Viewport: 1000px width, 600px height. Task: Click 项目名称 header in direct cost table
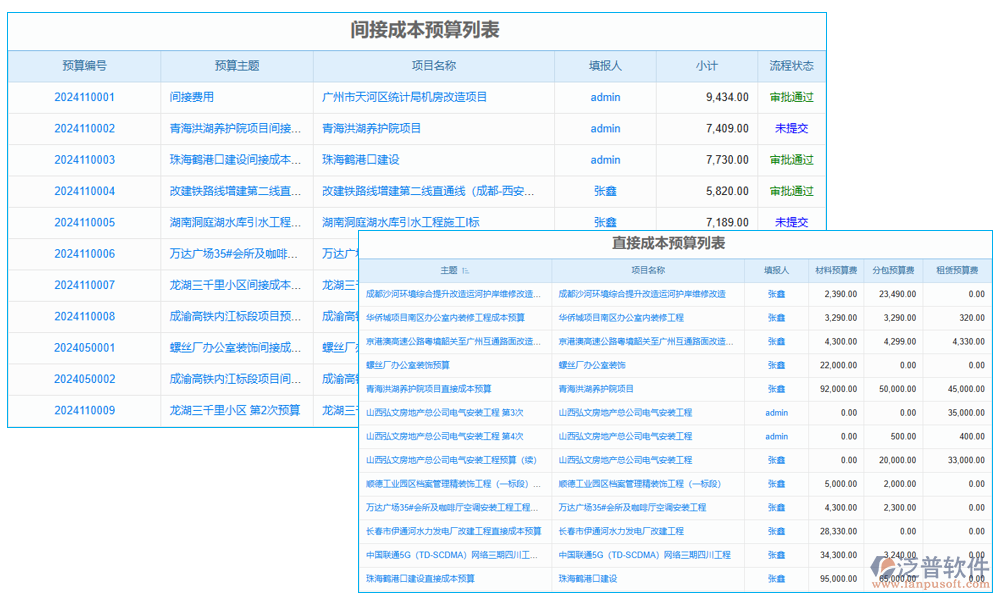648,269
